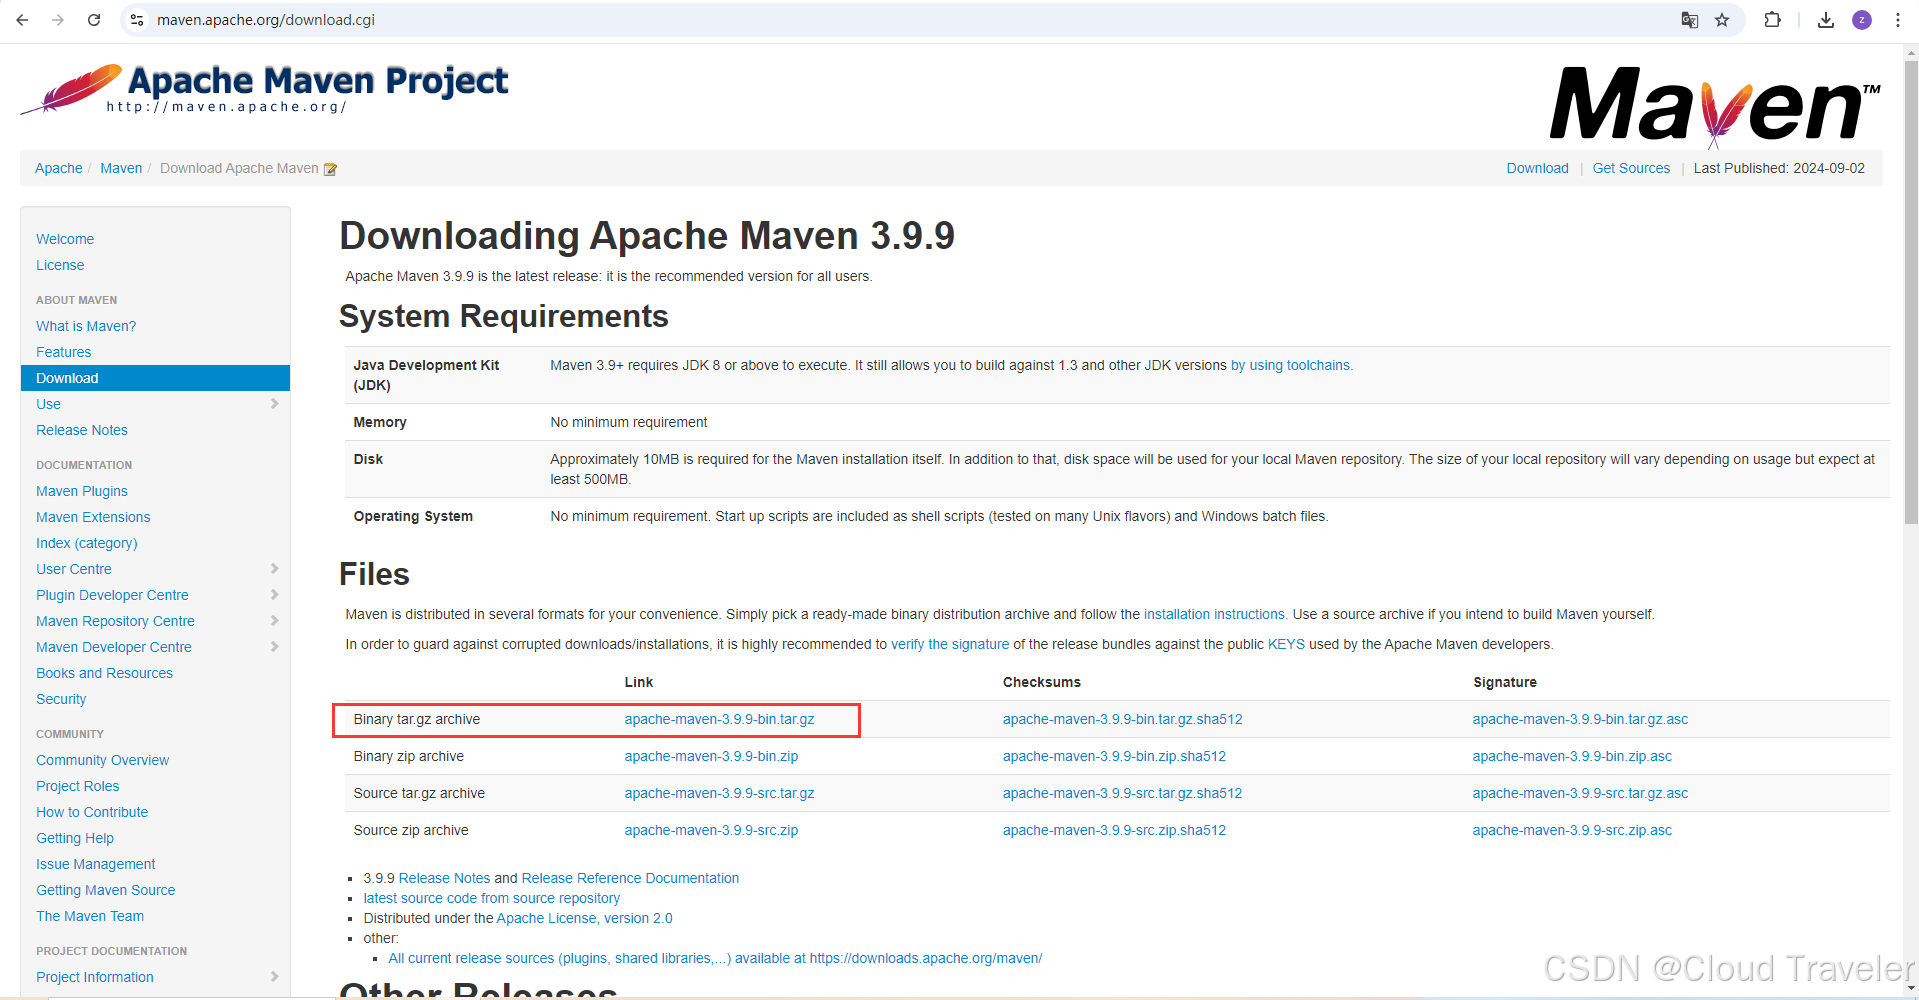Open Release Notes sidebar item

coord(82,430)
